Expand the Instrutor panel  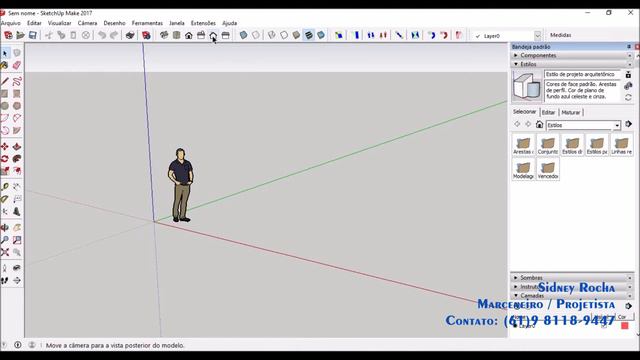[571, 287]
